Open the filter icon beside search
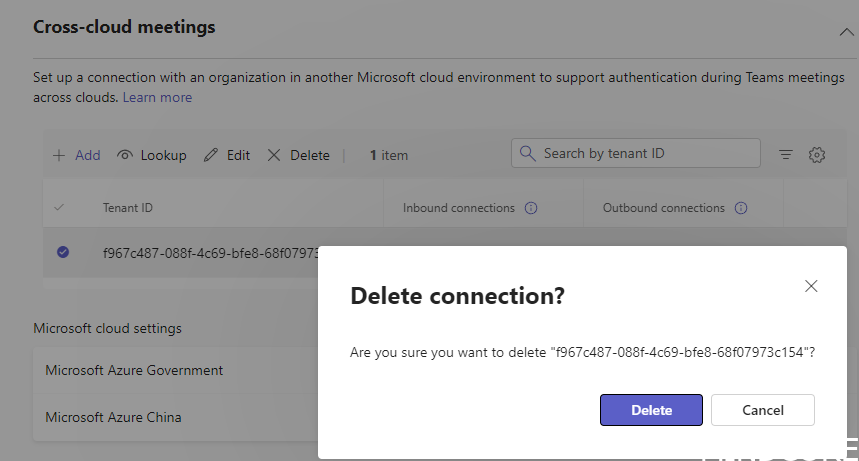859x461 pixels. coord(786,154)
